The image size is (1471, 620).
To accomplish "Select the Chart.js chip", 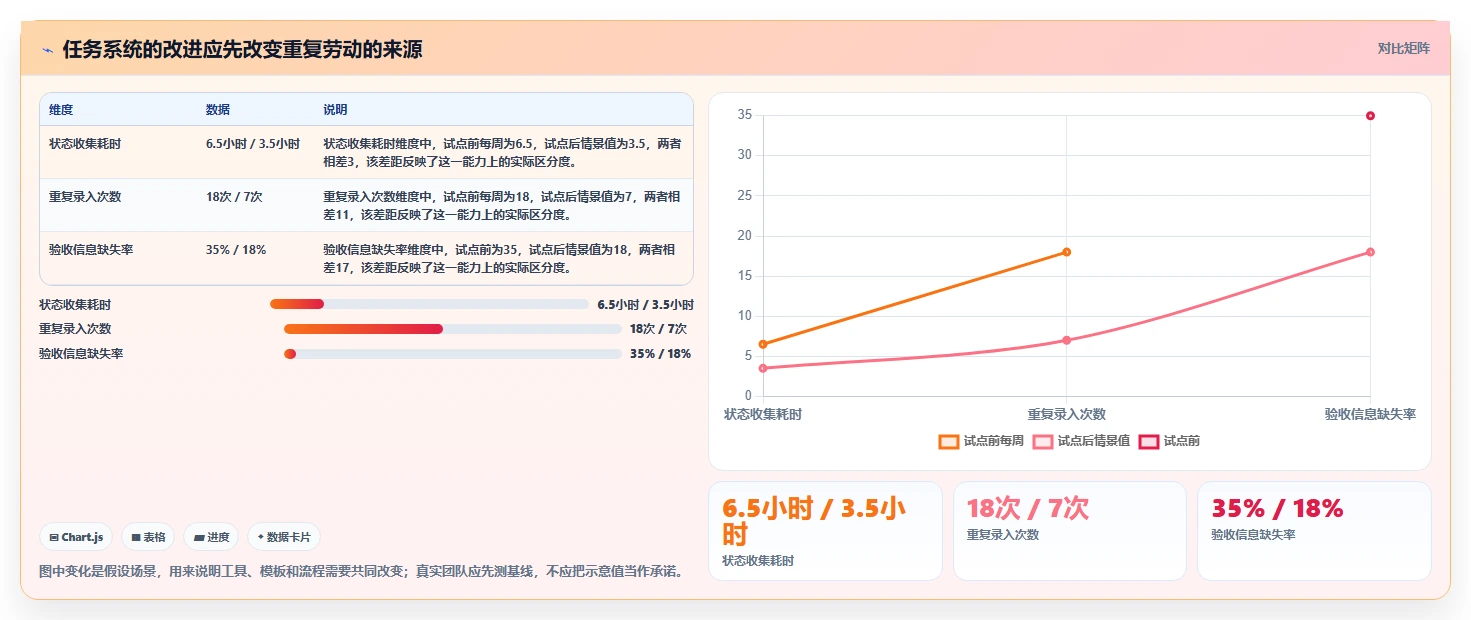I will click(76, 537).
